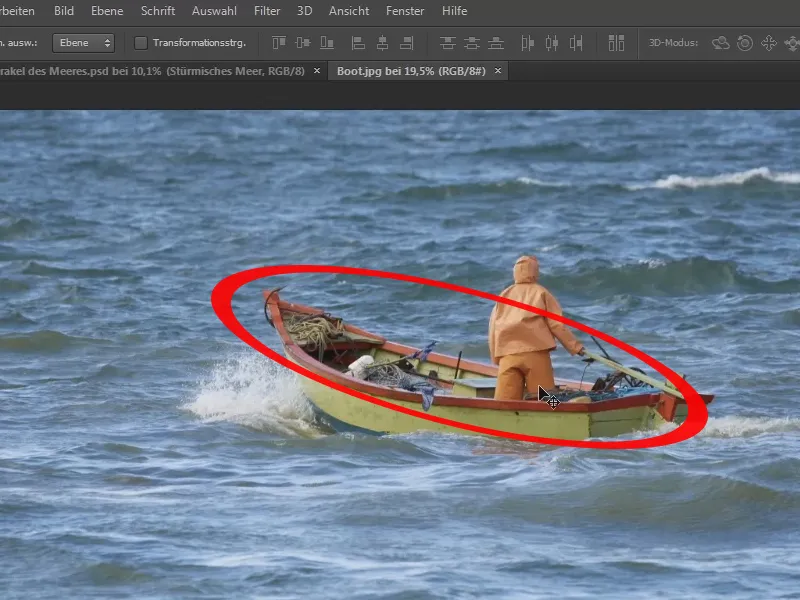Select the 3D roll mode icon
This screenshot has width=800, height=600.
point(745,43)
